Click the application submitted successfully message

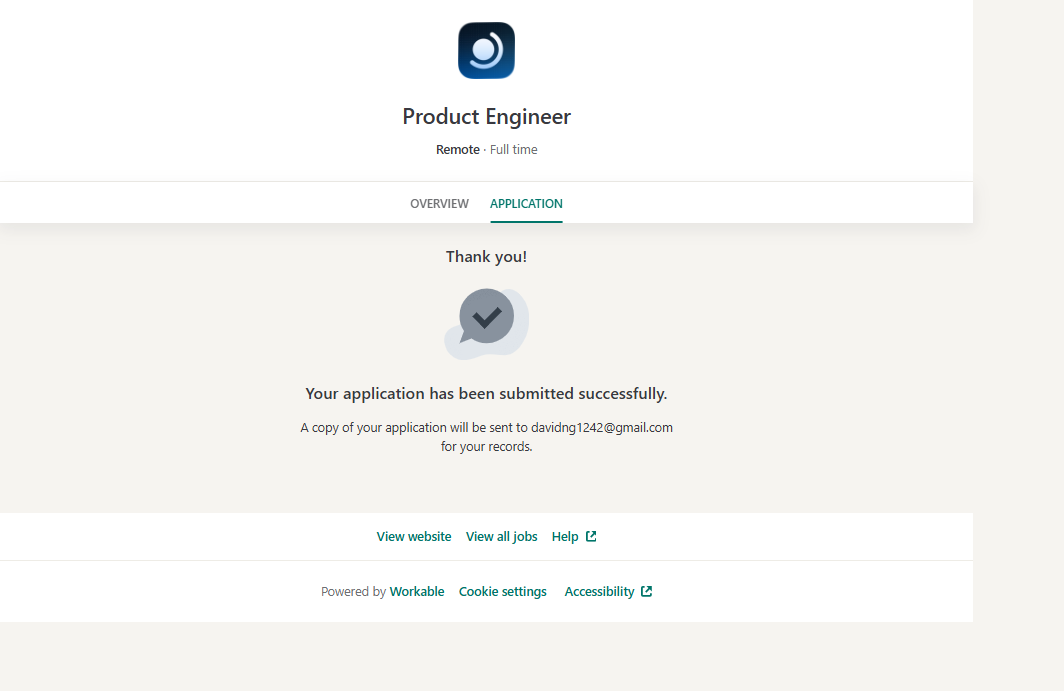[x=486, y=394]
